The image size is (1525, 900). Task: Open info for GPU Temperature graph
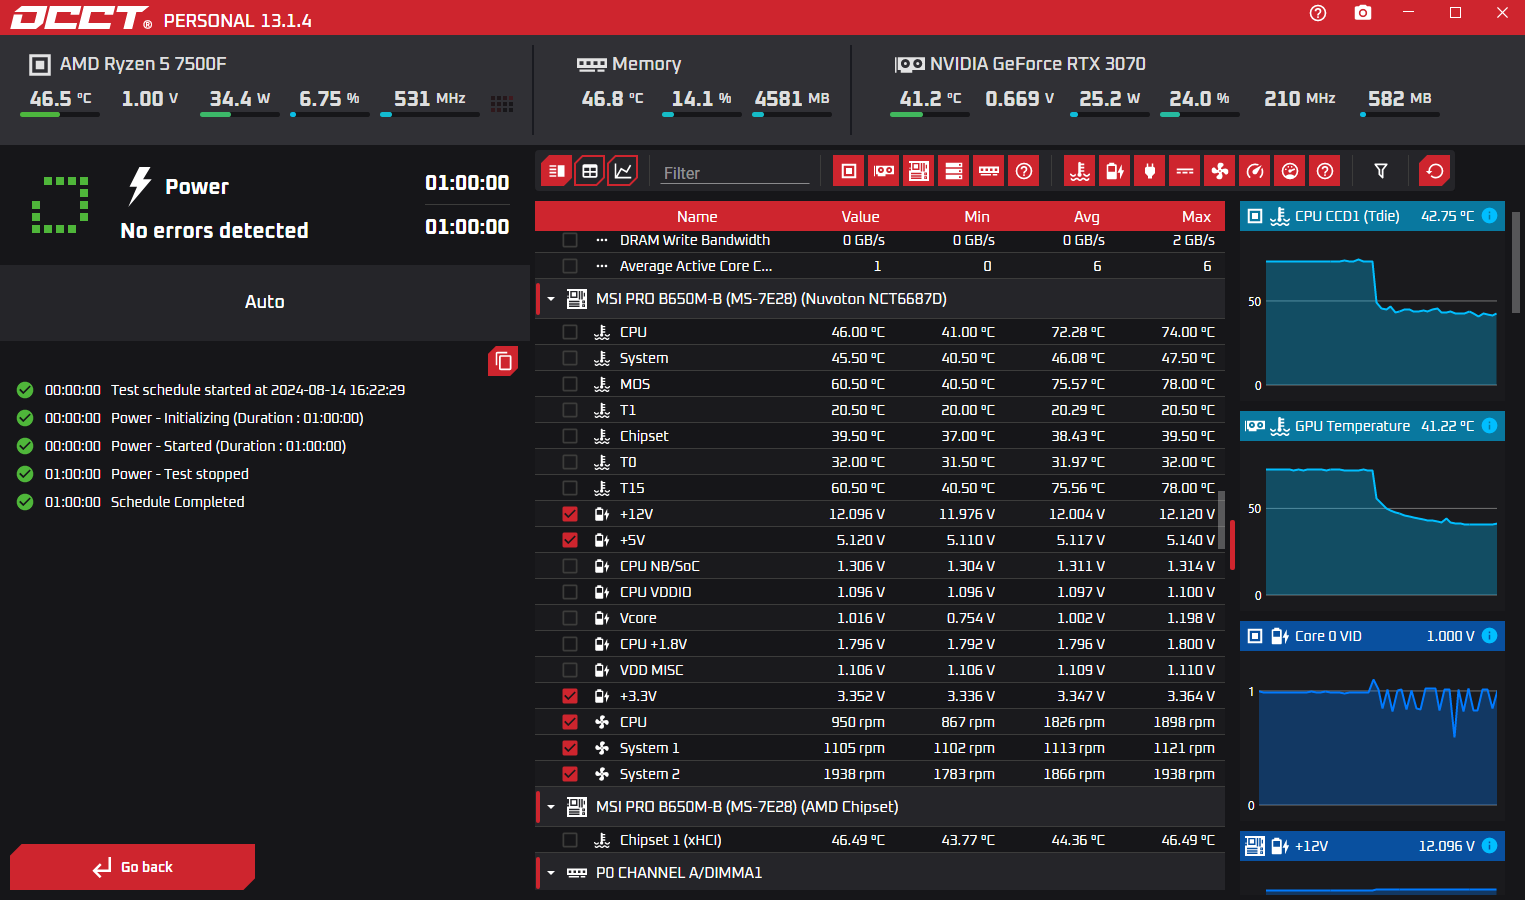click(x=1489, y=426)
